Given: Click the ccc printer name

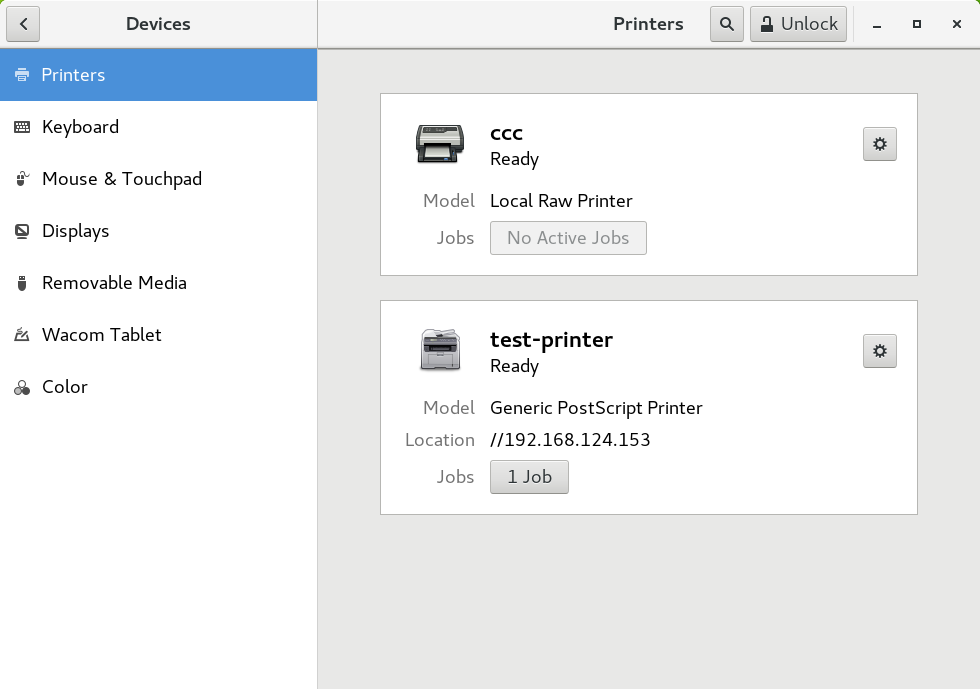Looking at the screenshot, I should [x=506, y=133].
